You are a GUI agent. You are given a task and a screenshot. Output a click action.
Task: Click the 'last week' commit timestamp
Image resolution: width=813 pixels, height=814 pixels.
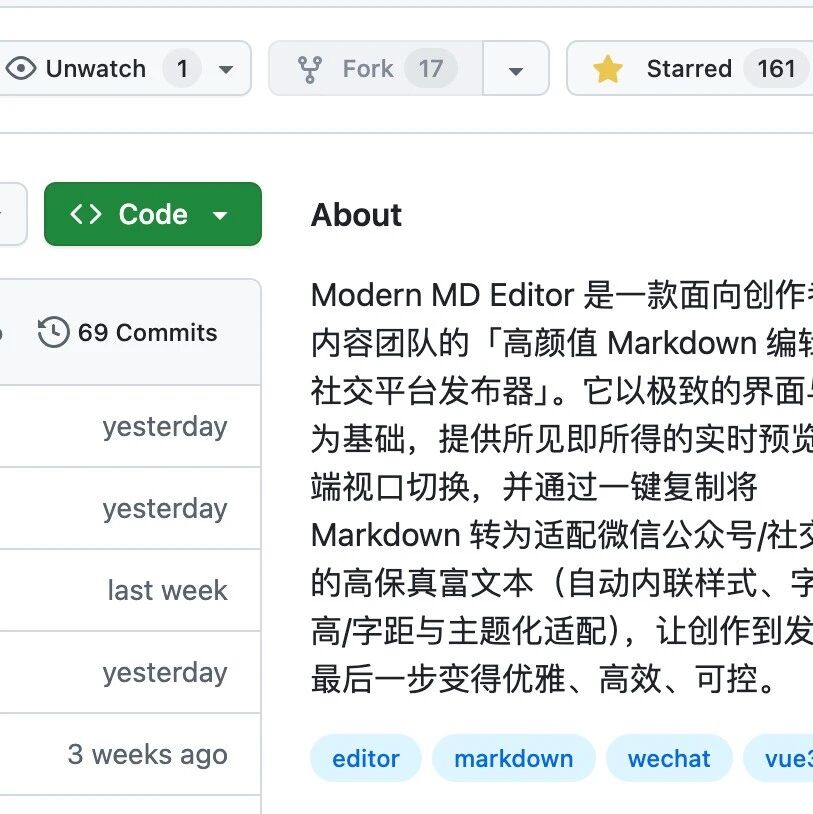[166, 590]
